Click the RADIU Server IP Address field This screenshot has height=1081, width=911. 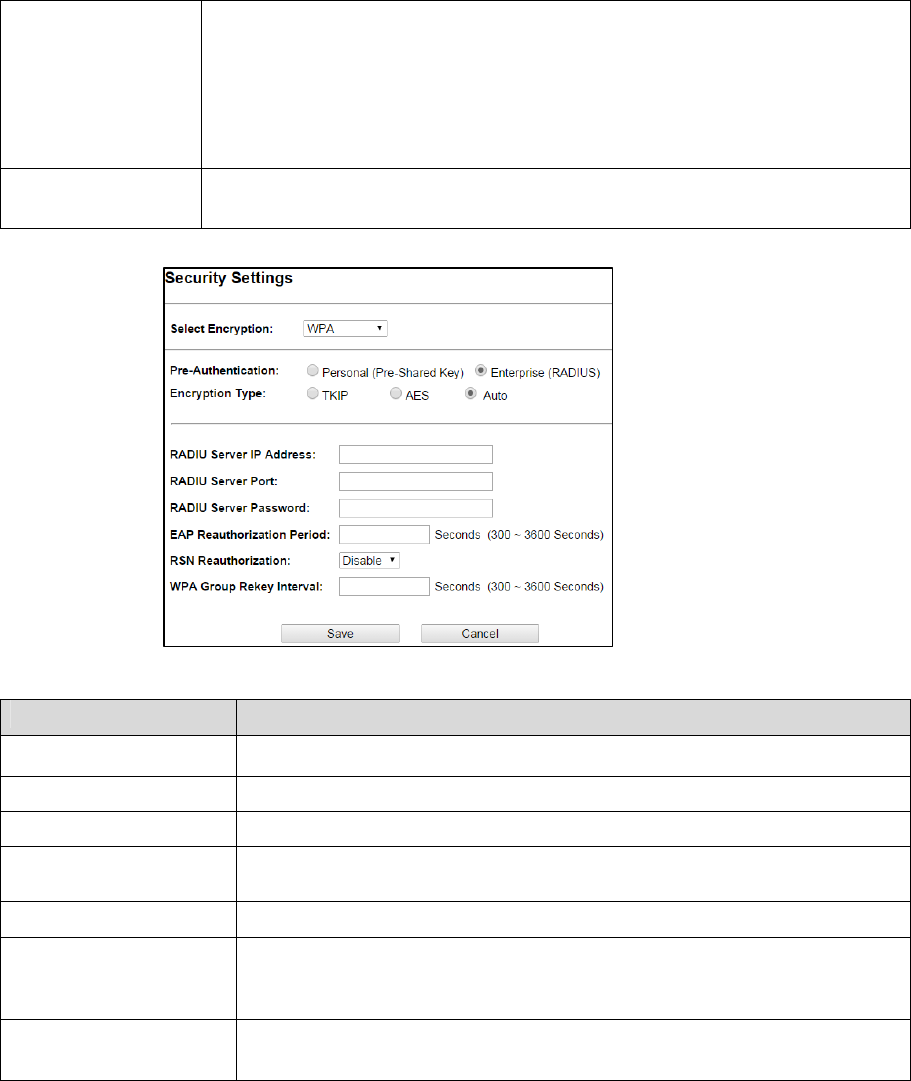coord(416,454)
